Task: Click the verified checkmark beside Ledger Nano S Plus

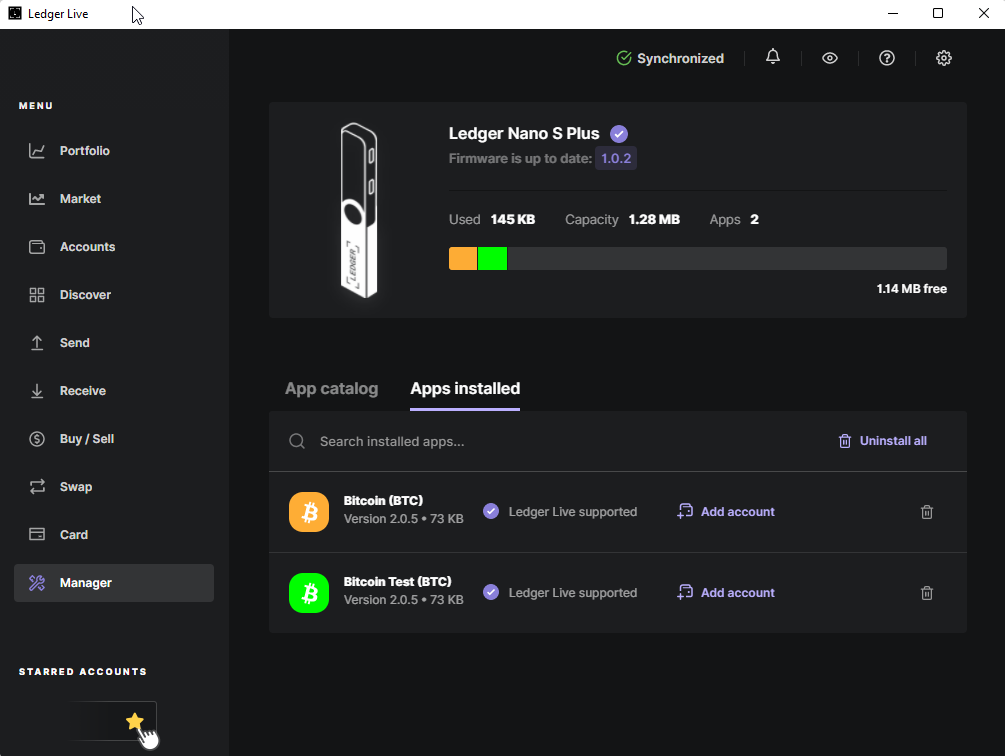Action: [x=619, y=134]
